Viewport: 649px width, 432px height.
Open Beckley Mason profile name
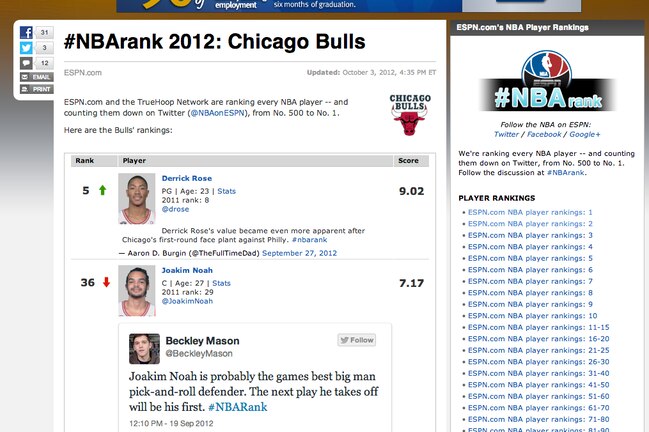[x=202, y=341]
